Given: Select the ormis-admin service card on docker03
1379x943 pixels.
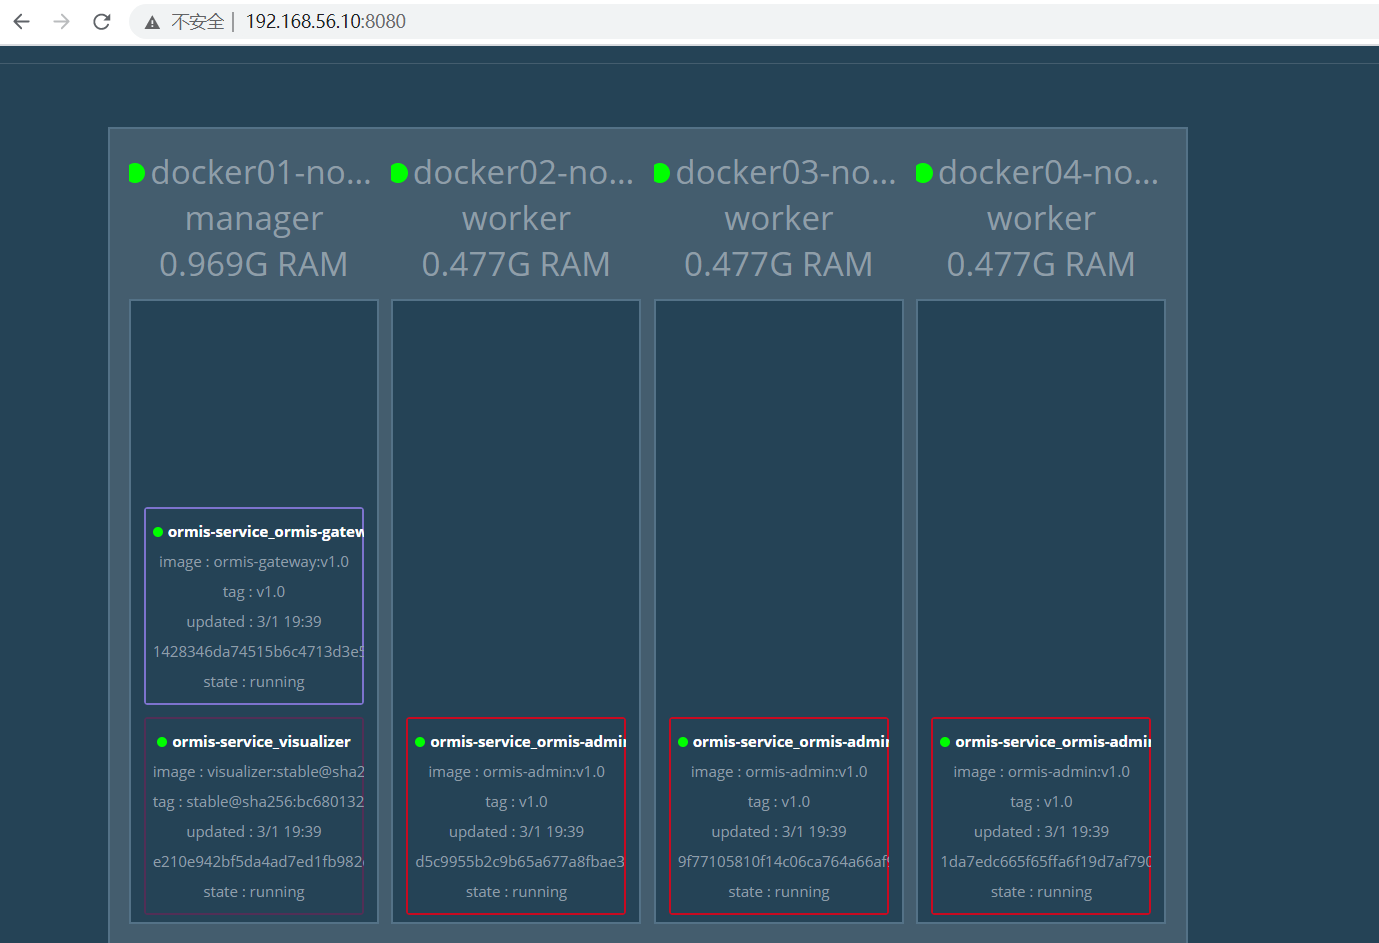Looking at the screenshot, I should point(779,817).
